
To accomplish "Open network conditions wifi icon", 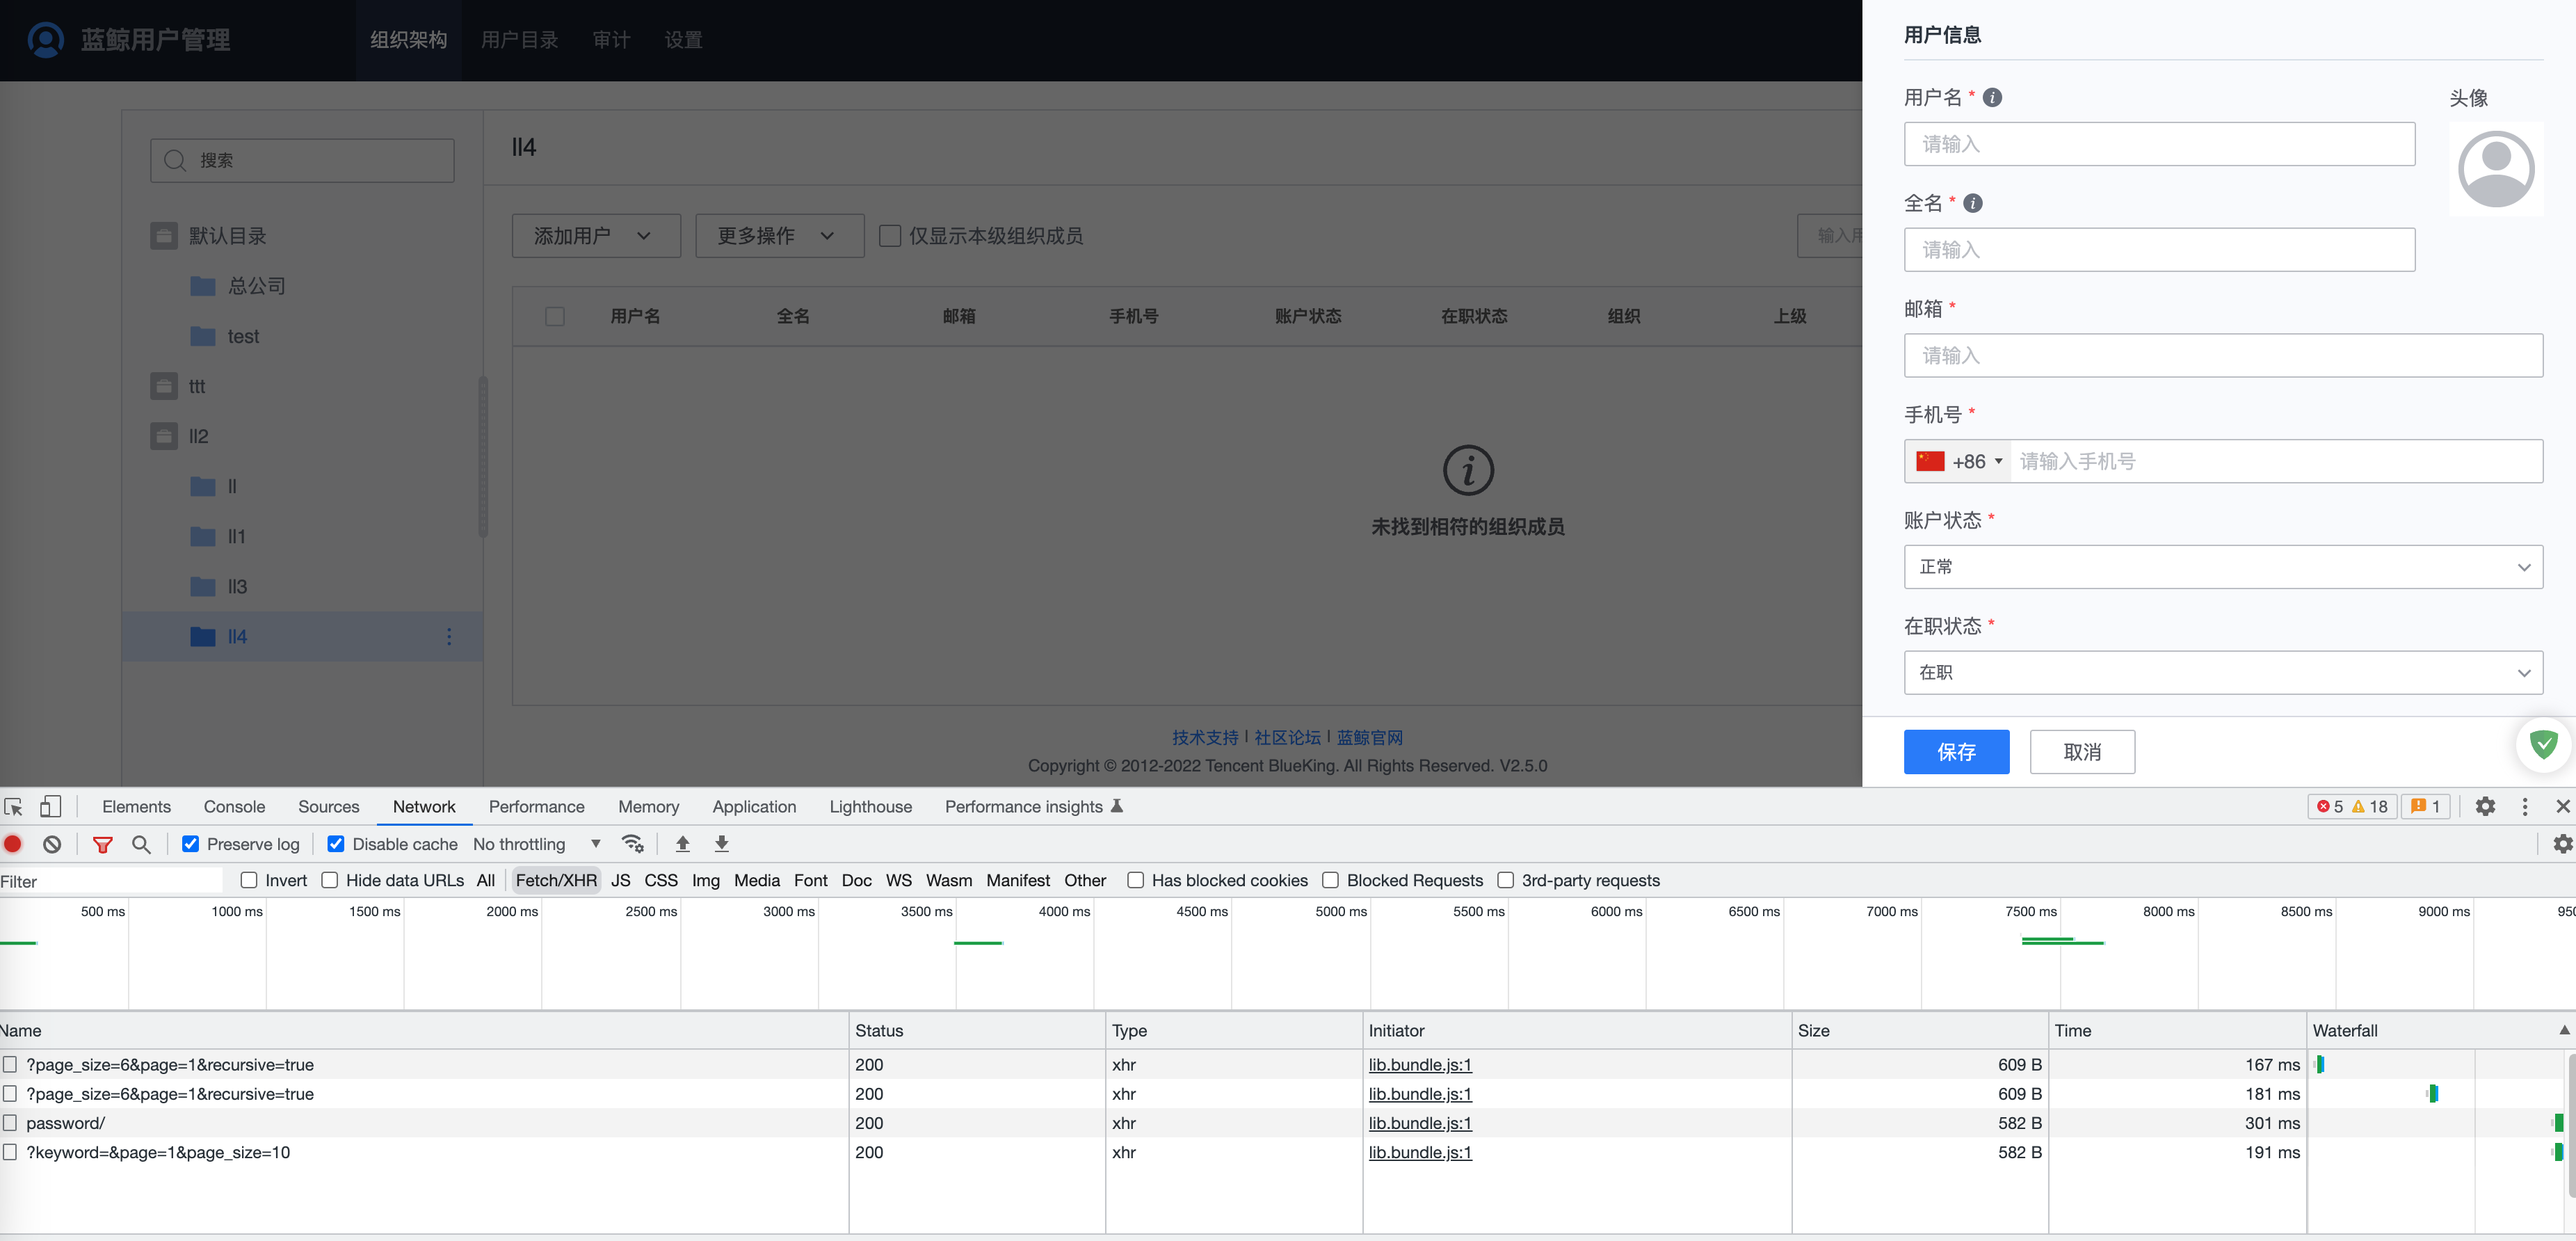I will click(x=632, y=844).
